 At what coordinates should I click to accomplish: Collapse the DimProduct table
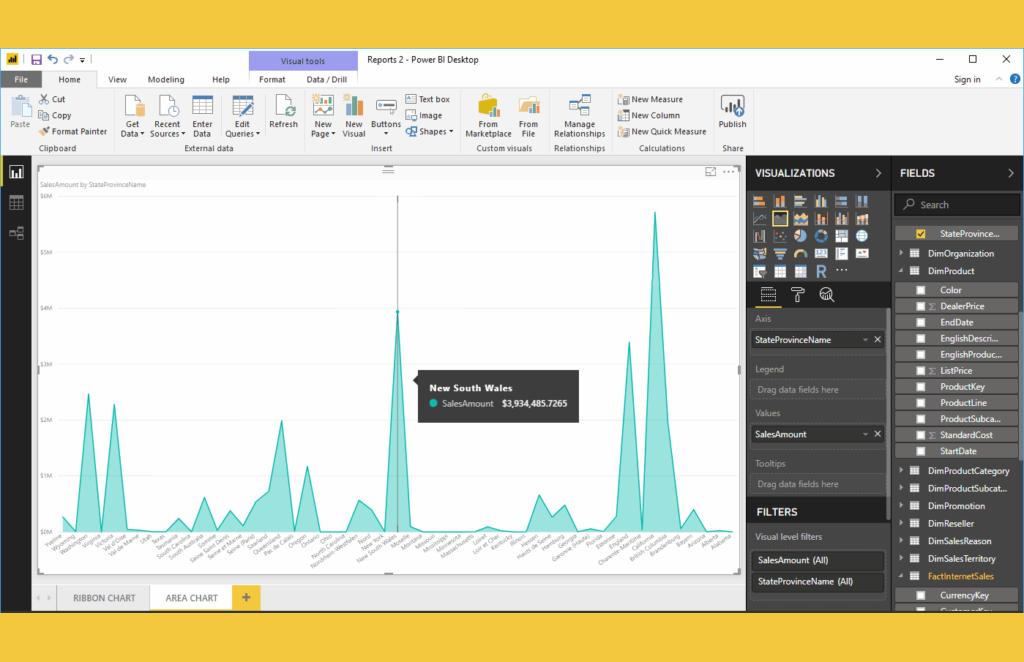tap(901, 270)
